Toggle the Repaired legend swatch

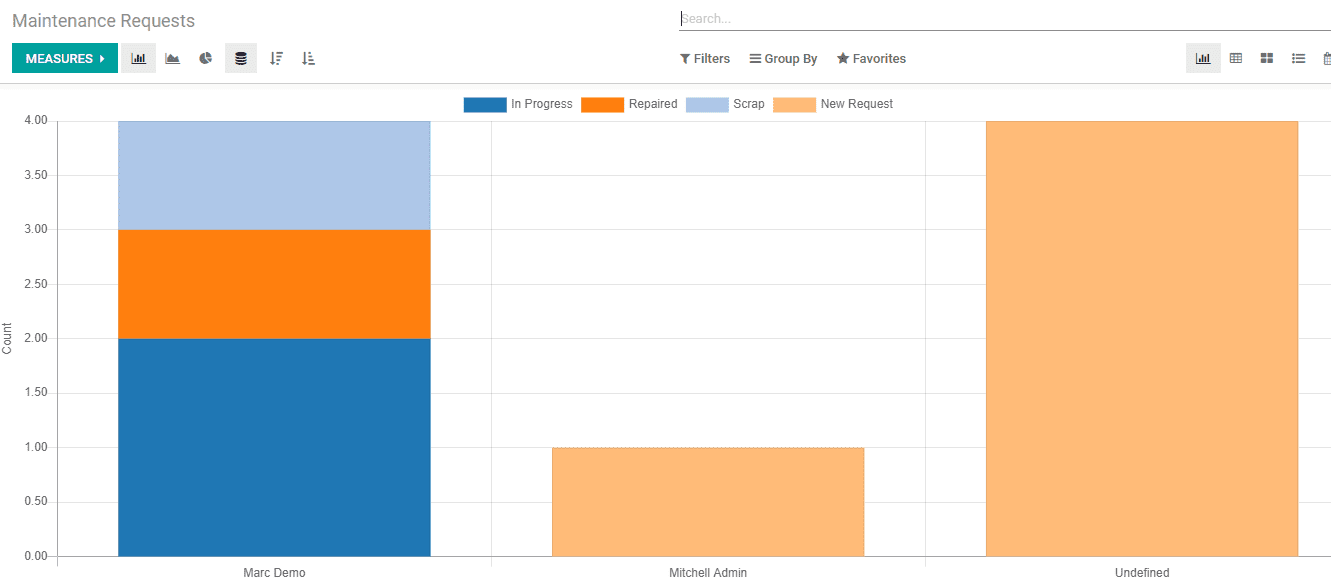pyautogui.click(x=603, y=104)
